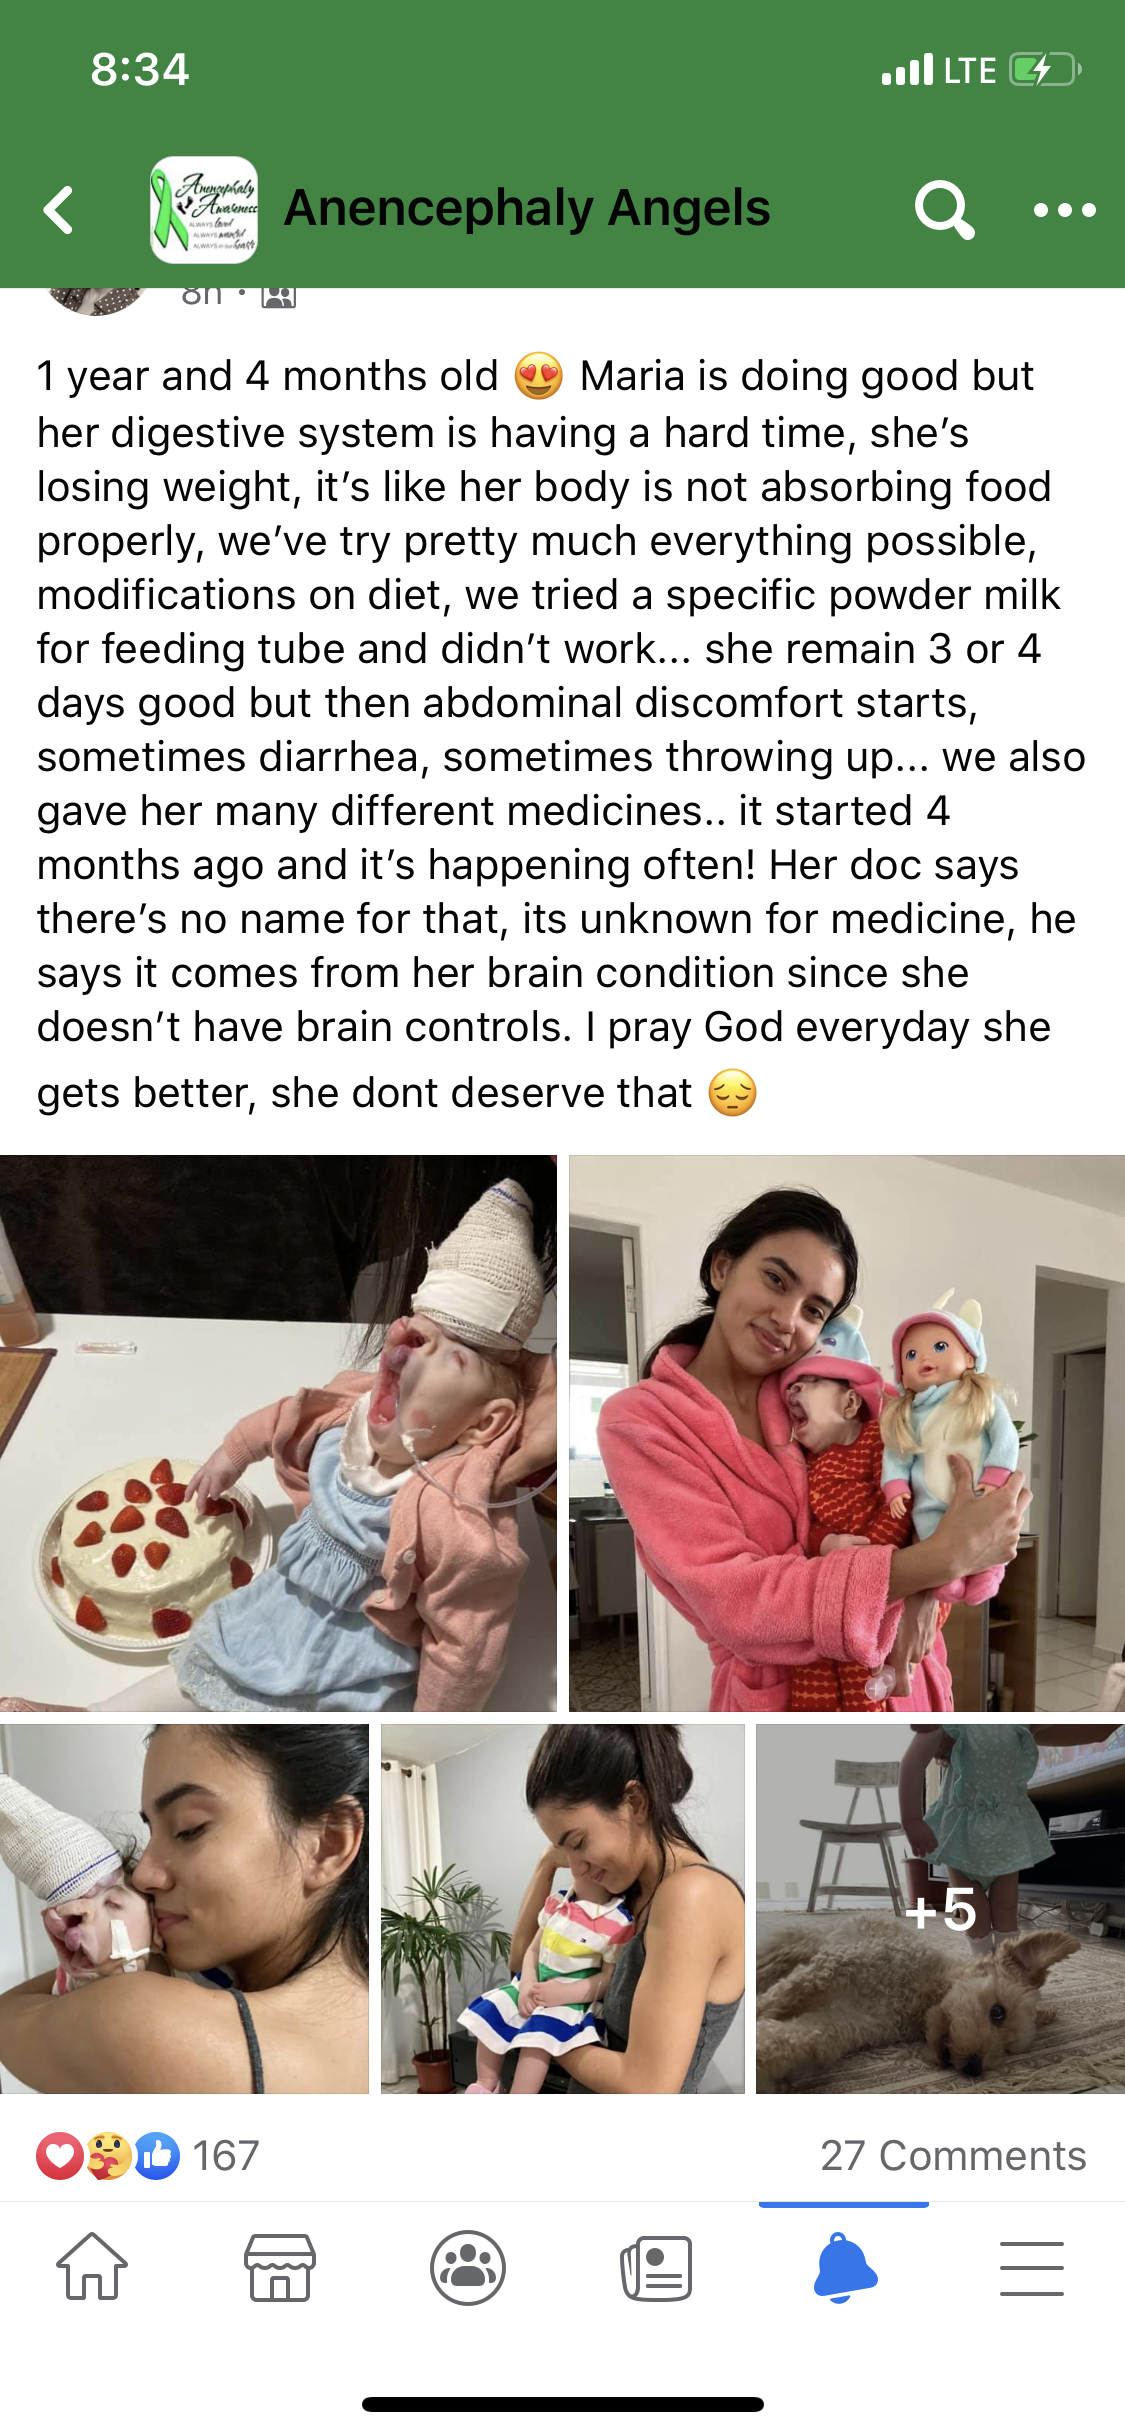Open the Notifications bell tab
Image resolution: width=1125 pixels, height=2436 pixels.
[845, 2267]
